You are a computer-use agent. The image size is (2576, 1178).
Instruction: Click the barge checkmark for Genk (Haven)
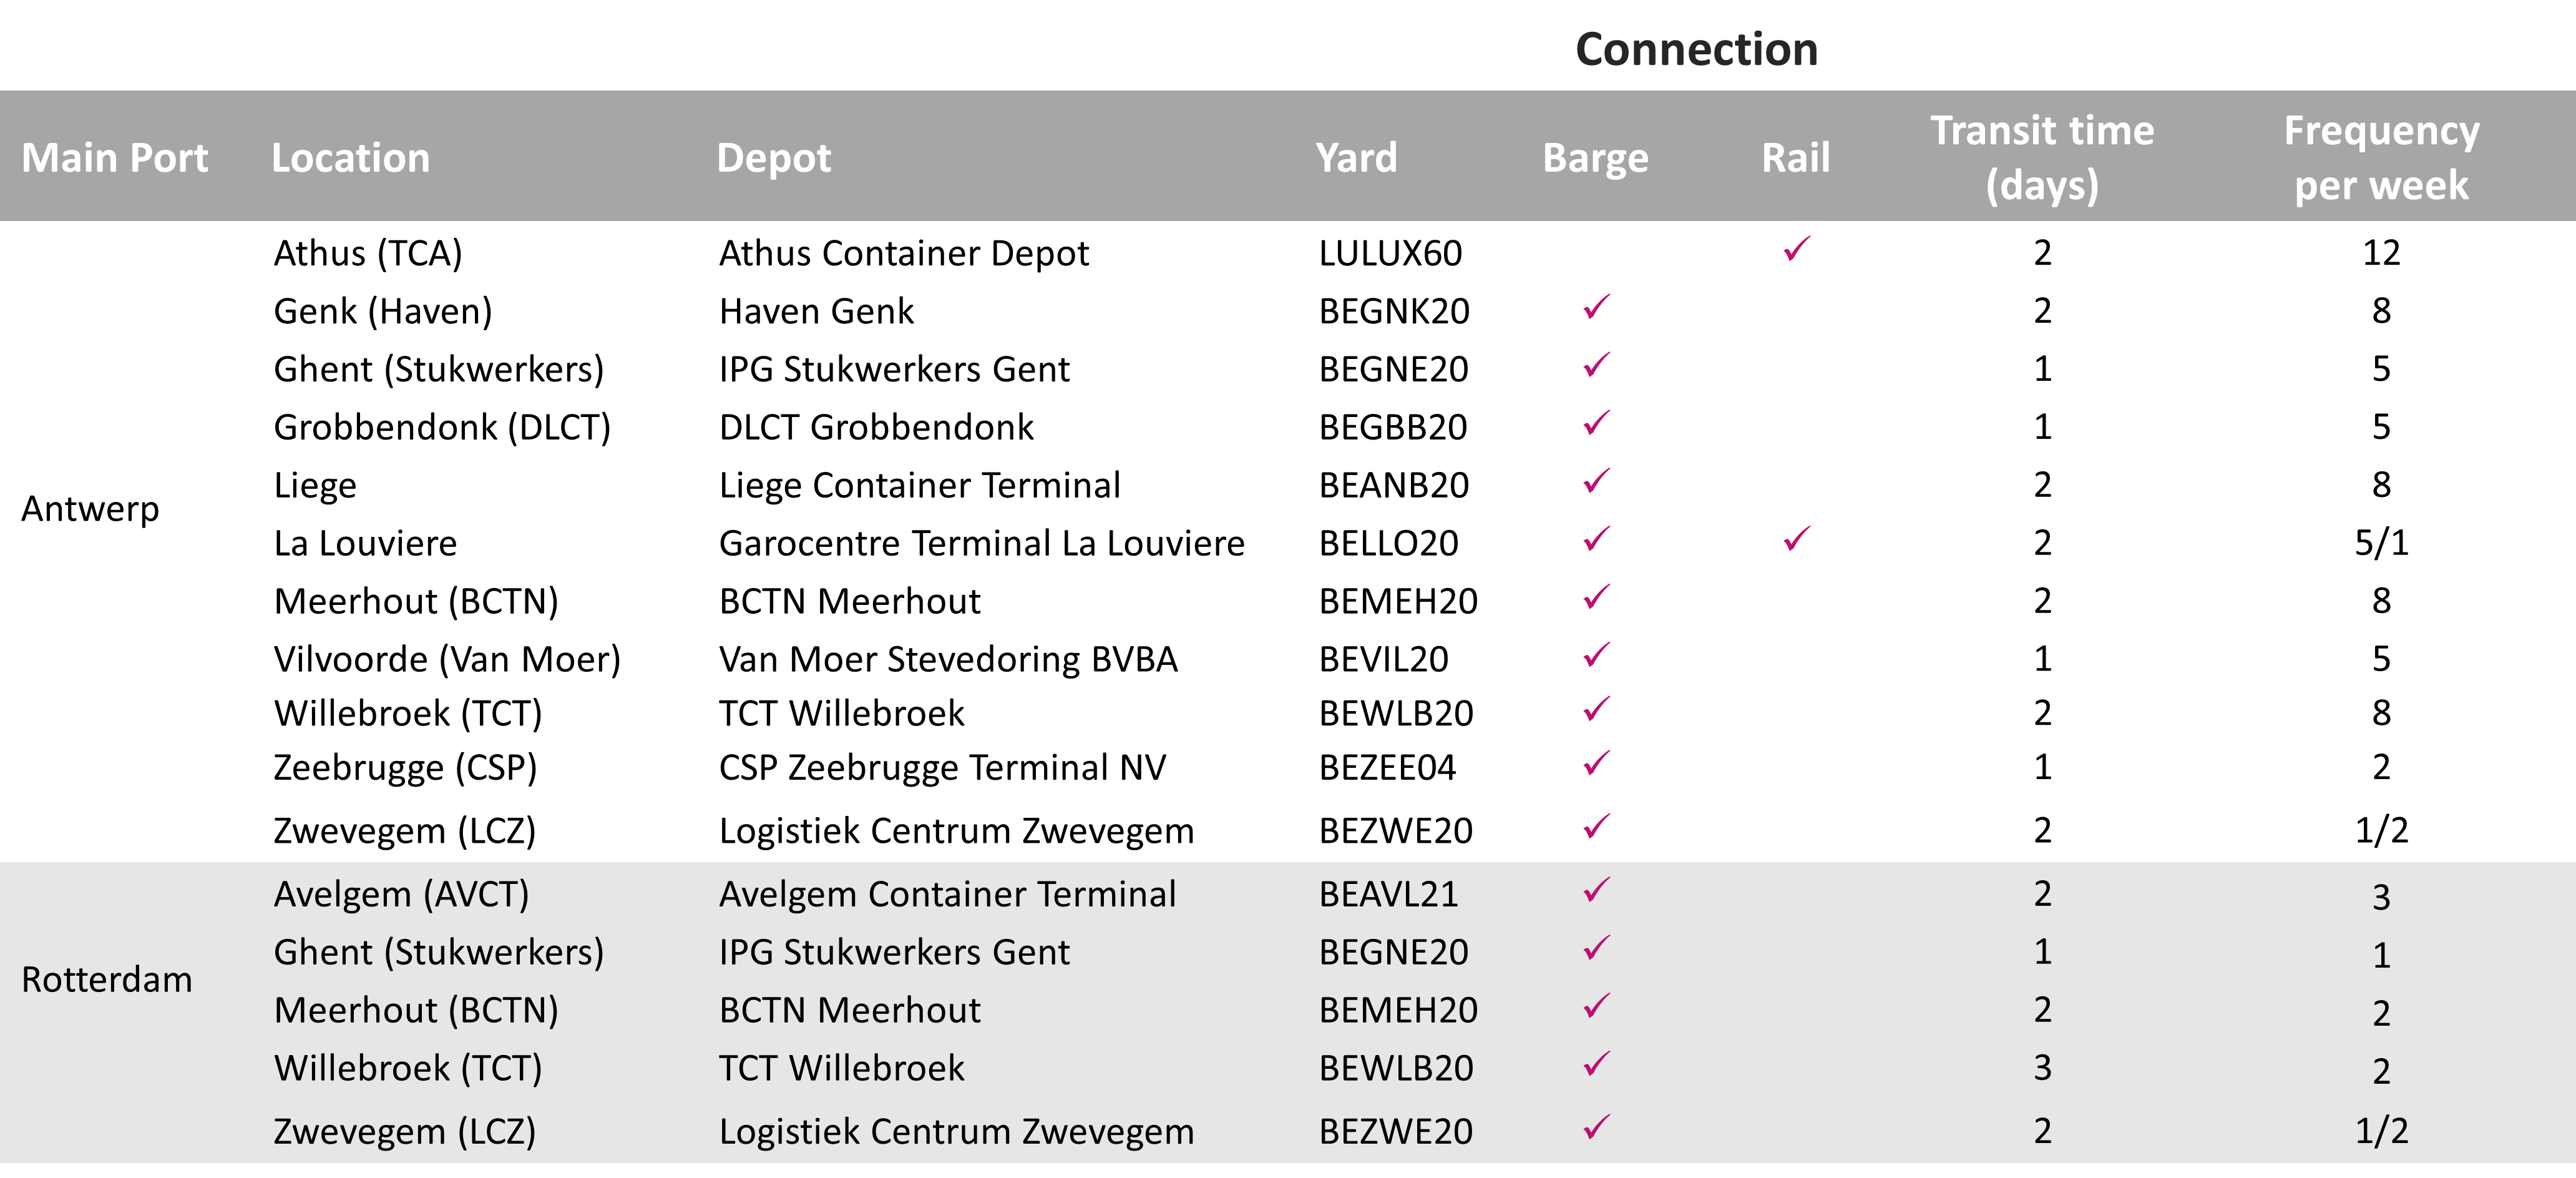[x=1596, y=307]
